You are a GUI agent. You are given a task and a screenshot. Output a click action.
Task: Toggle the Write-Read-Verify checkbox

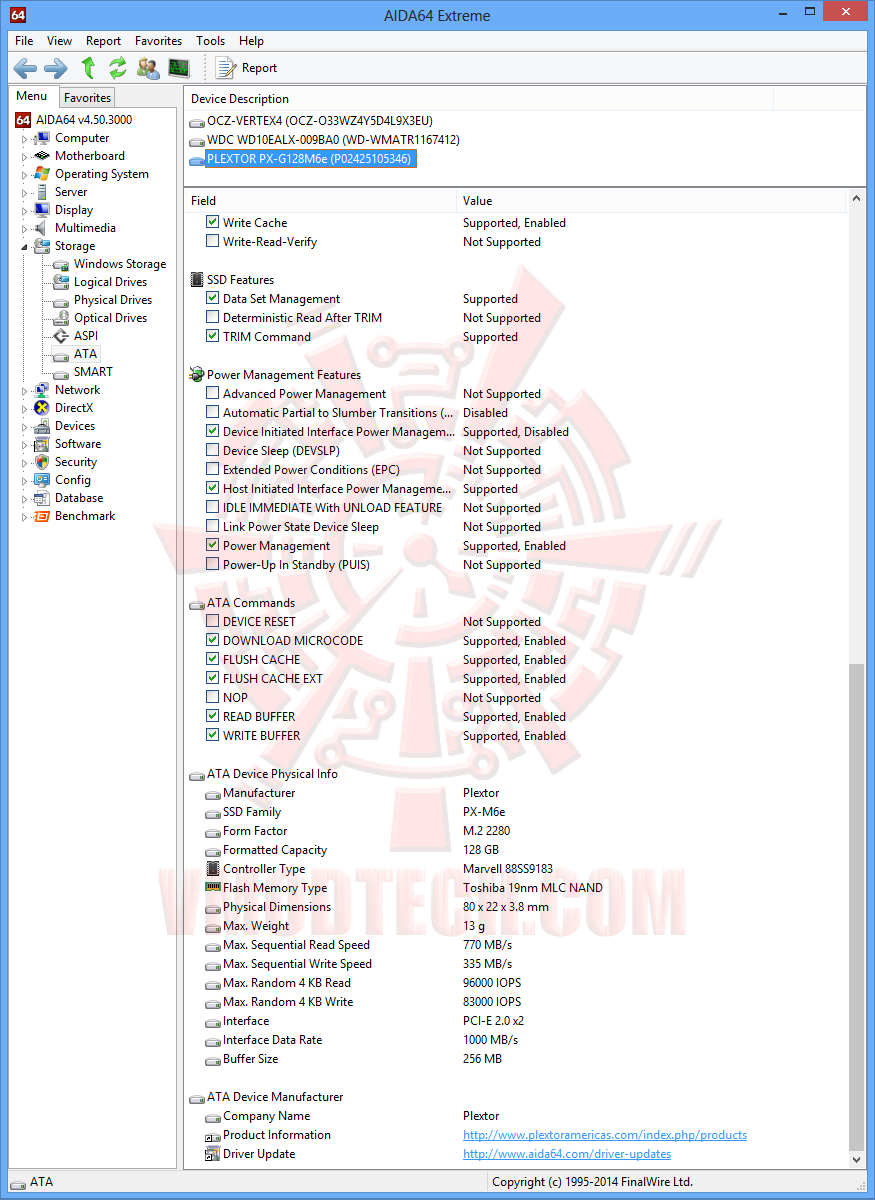212,241
